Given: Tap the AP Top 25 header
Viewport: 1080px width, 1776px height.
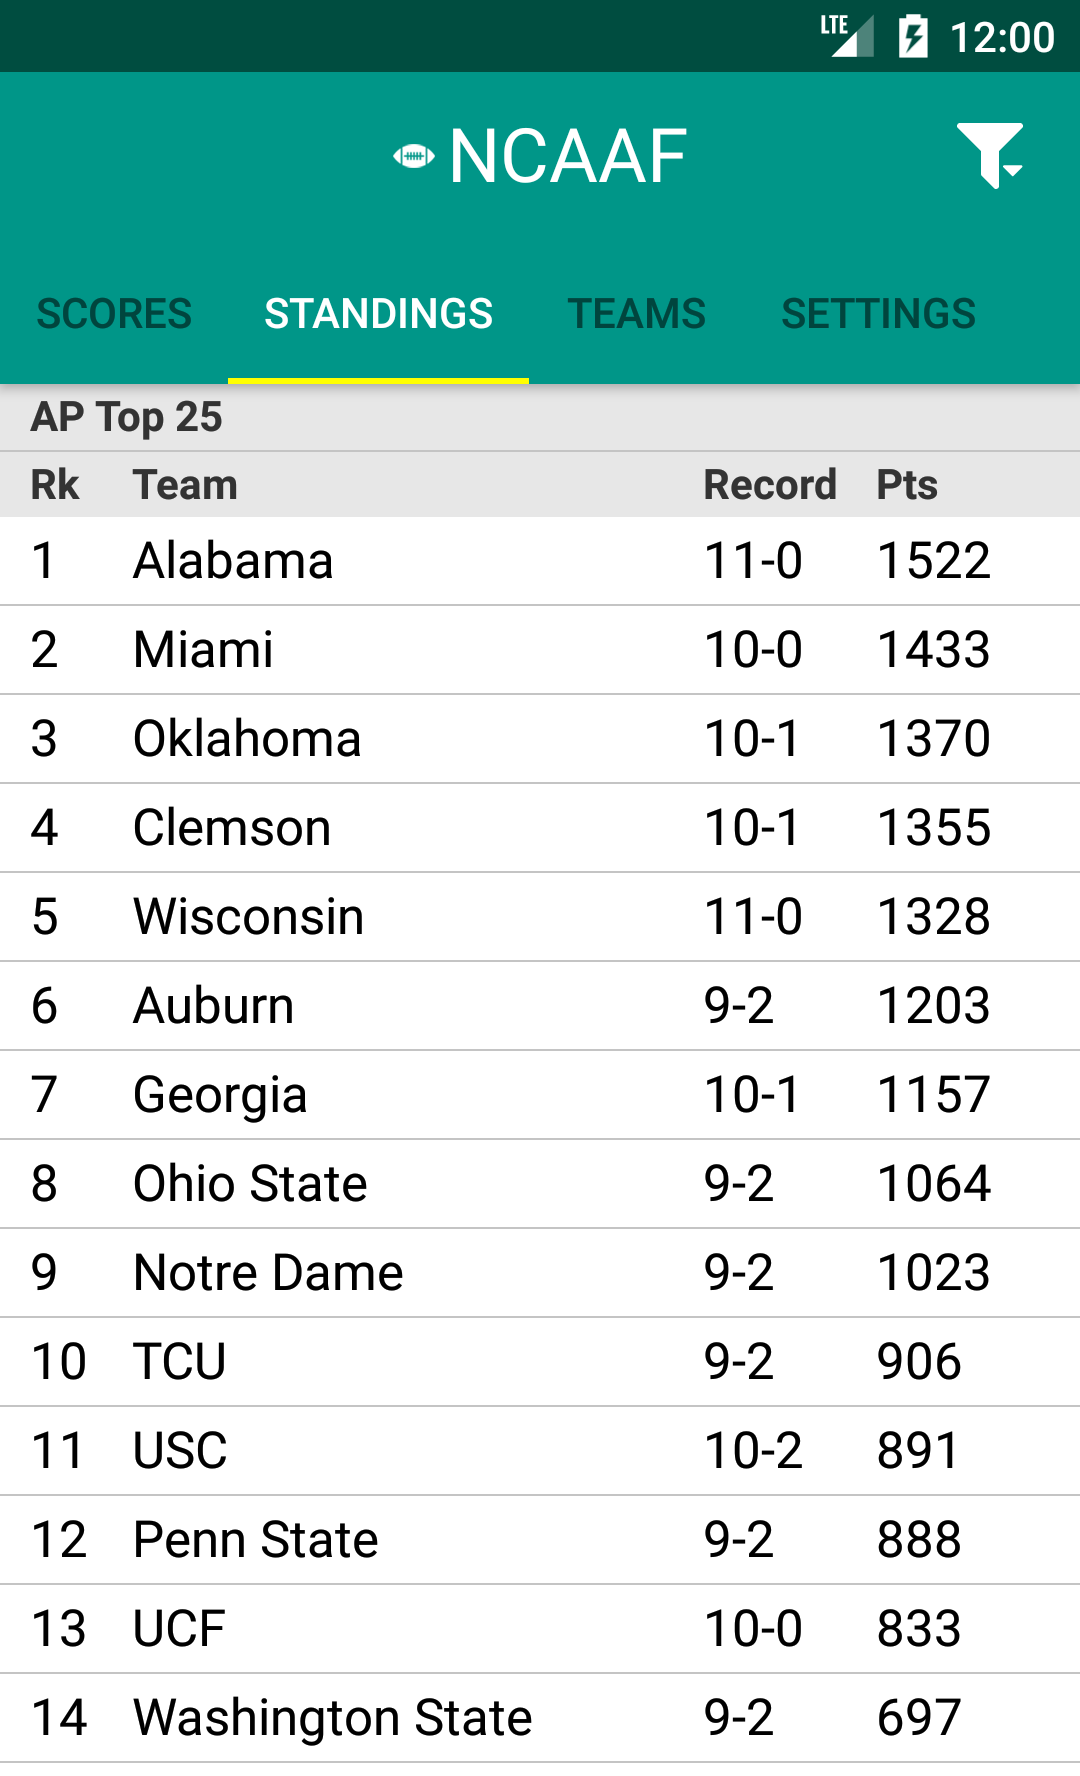Looking at the screenshot, I should [x=127, y=417].
